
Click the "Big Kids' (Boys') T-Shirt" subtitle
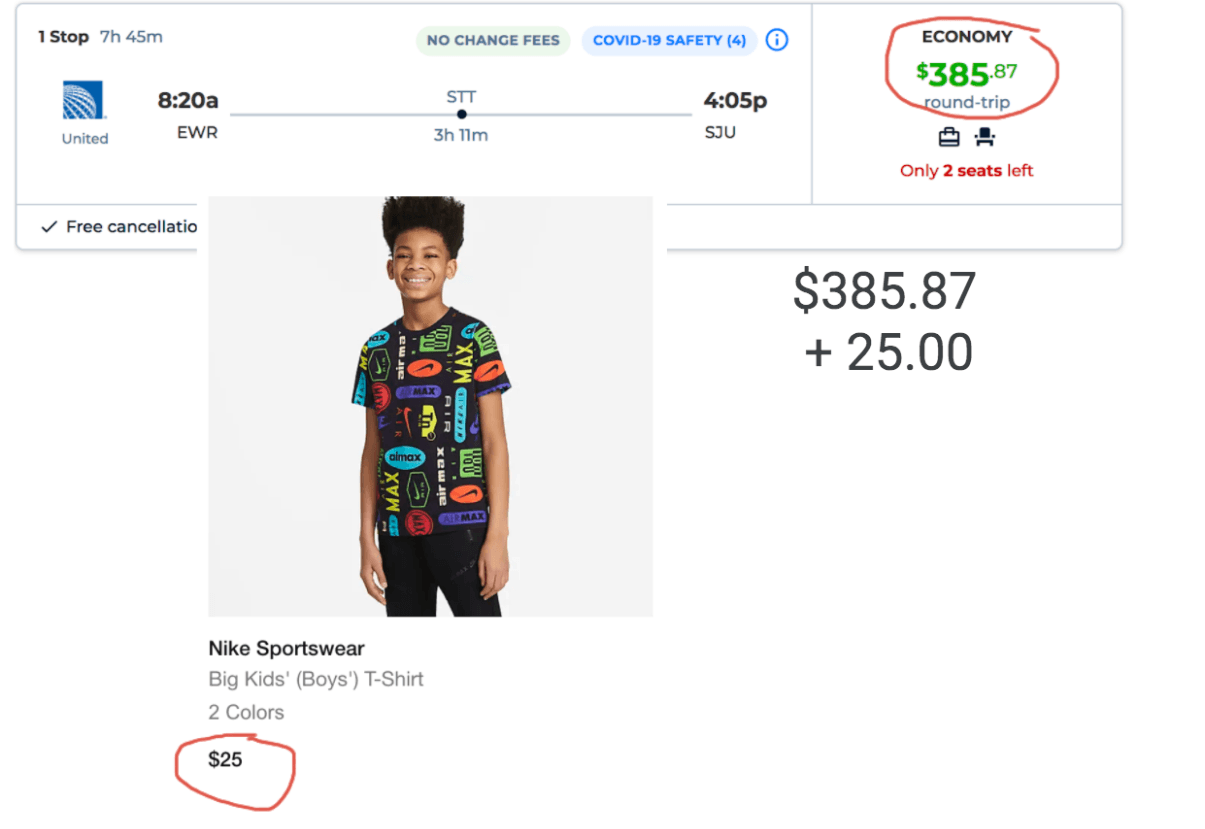pyautogui.click(x=316, y=679)
